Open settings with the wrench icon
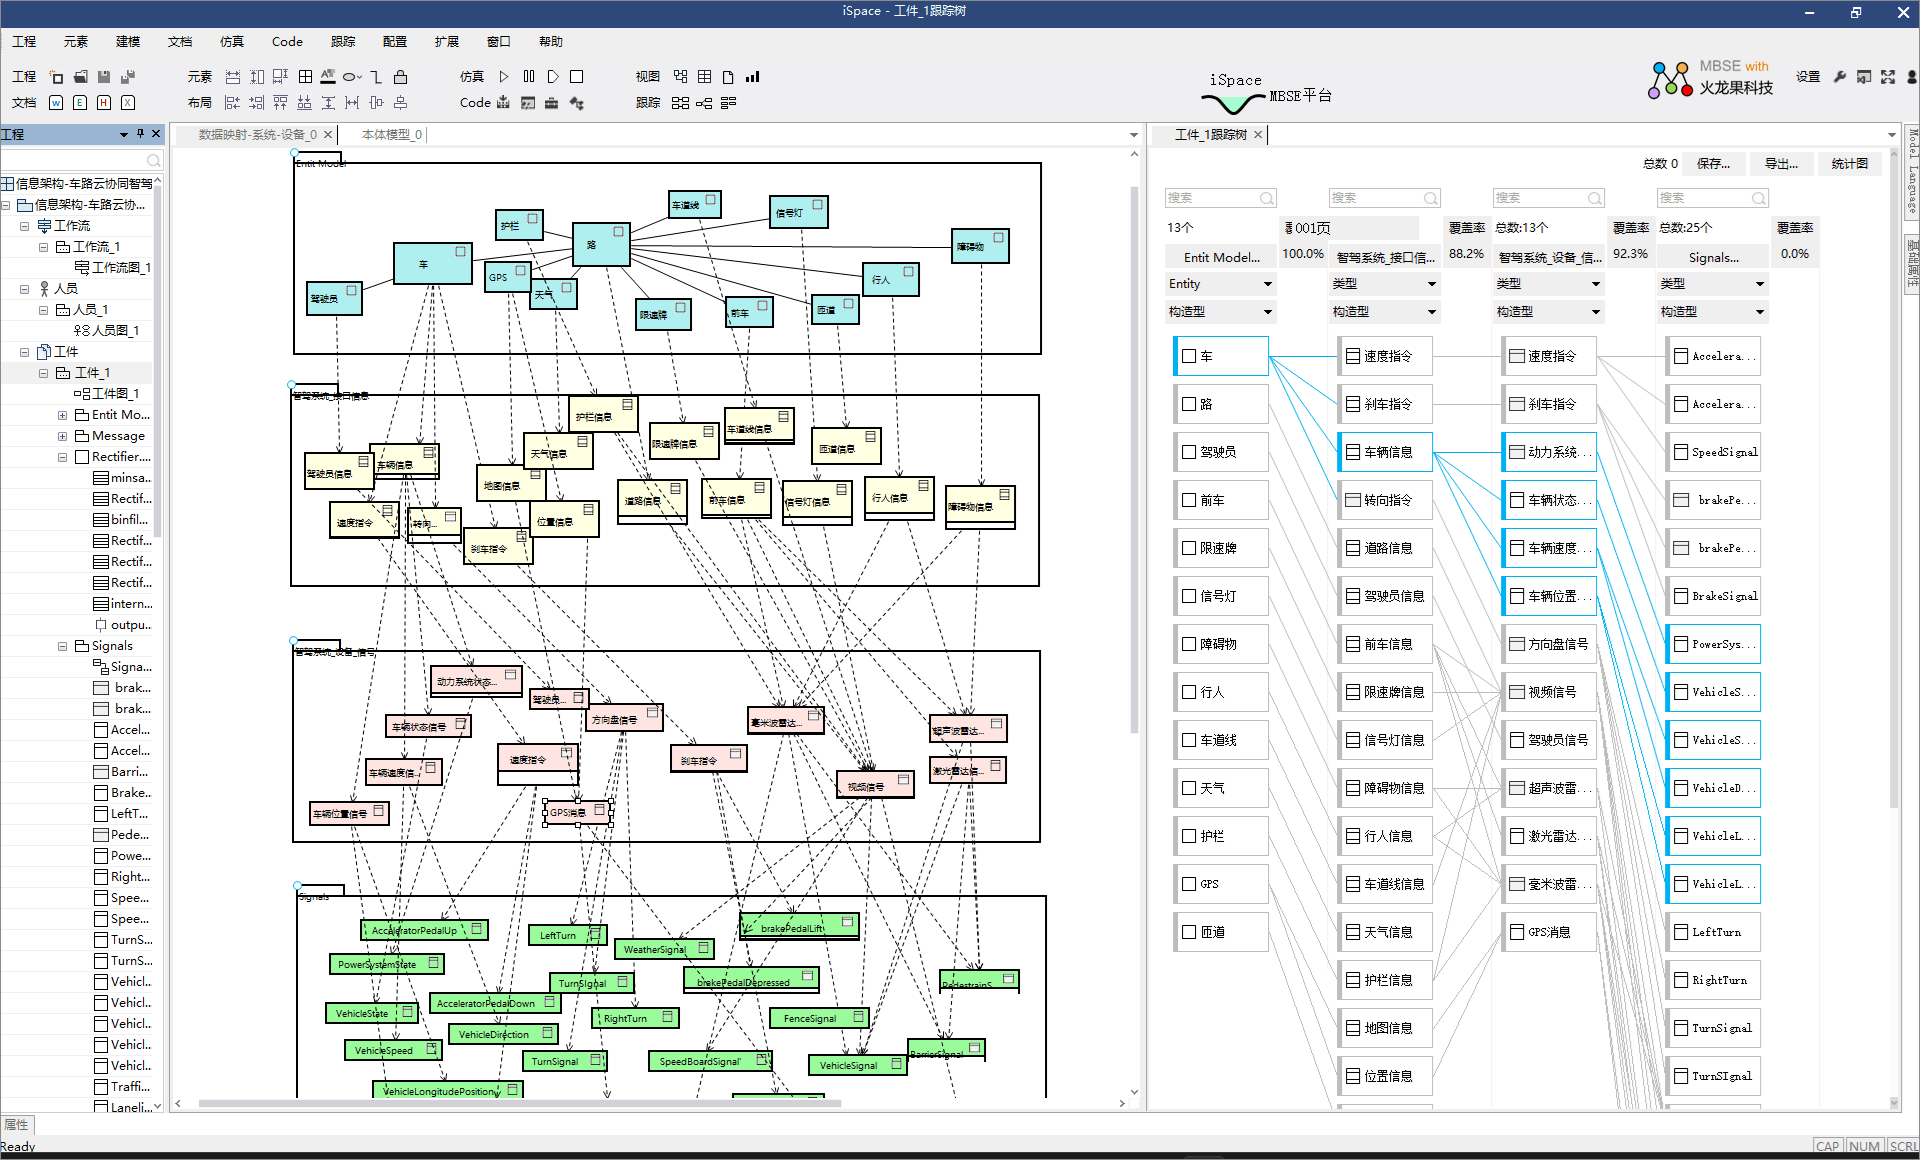1920x1160 pixels. click(1840, 77)
